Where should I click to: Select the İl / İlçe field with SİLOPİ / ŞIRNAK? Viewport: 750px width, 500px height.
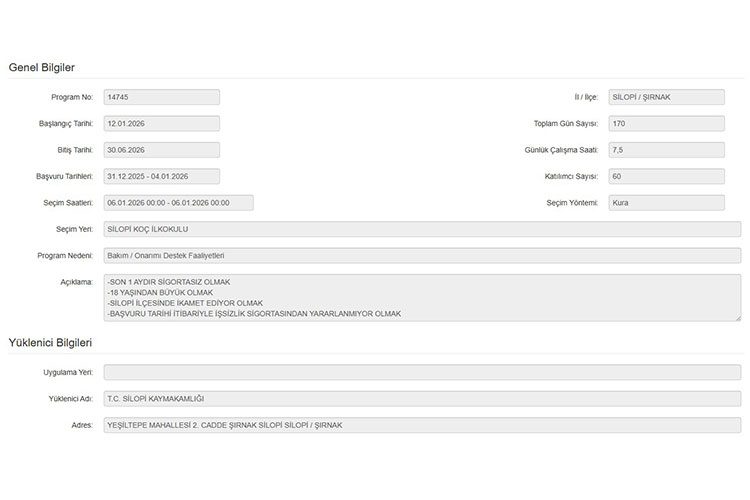pyautogui.click(x=665, y=97)
